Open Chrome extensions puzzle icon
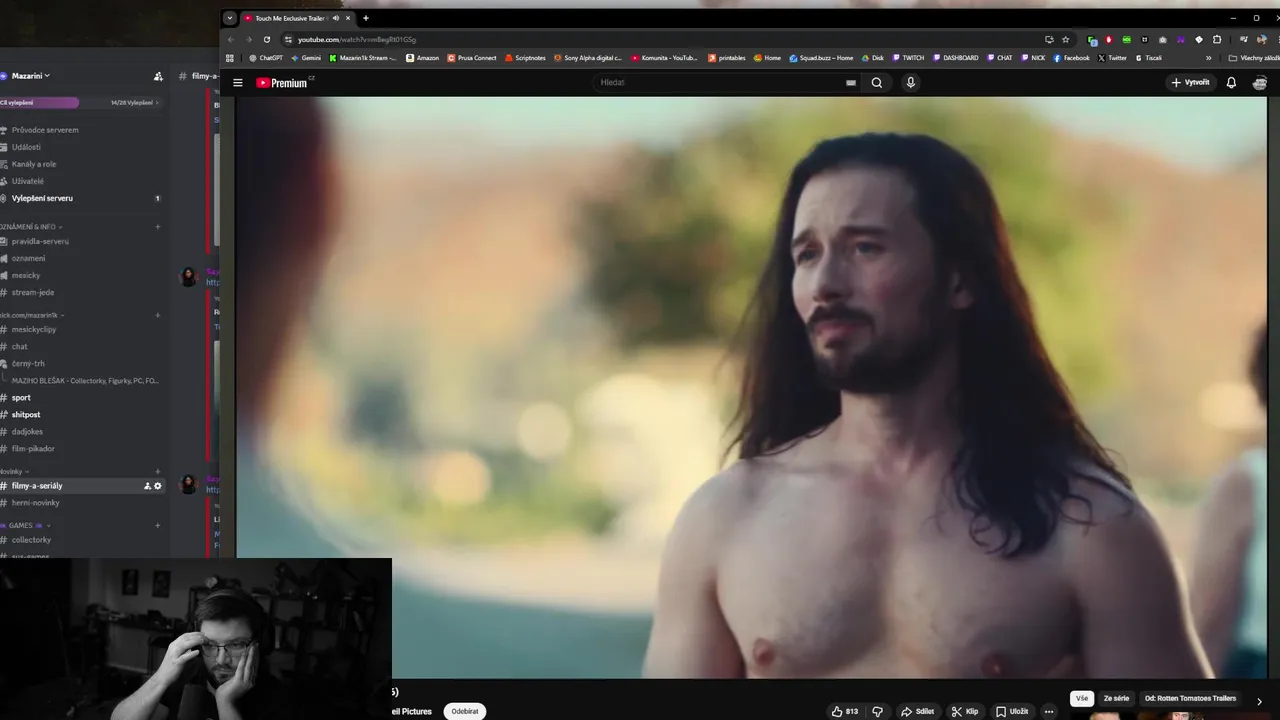Screen dimensions: 1280x720 1217,39
